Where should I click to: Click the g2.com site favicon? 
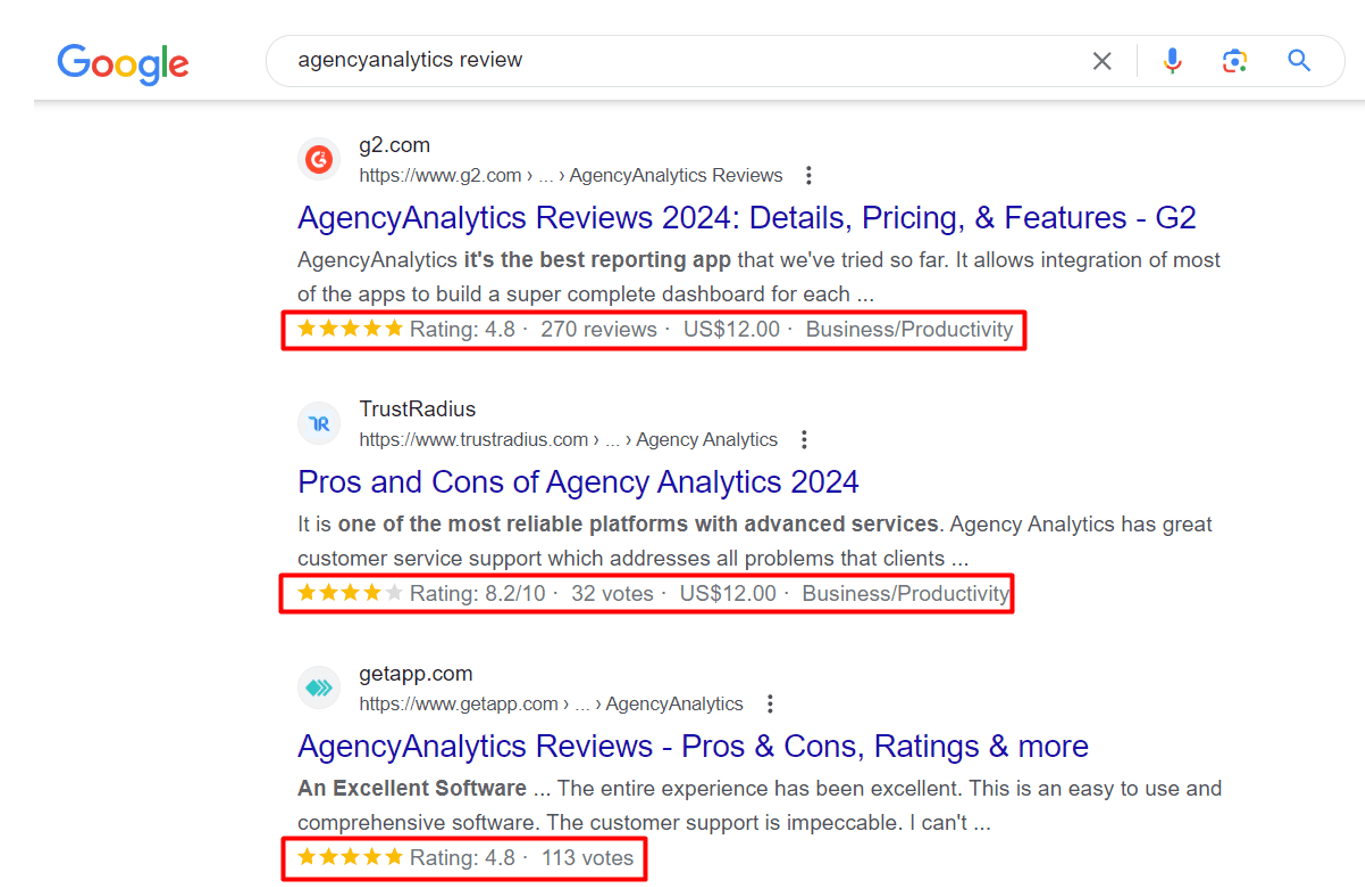[318, 159]
